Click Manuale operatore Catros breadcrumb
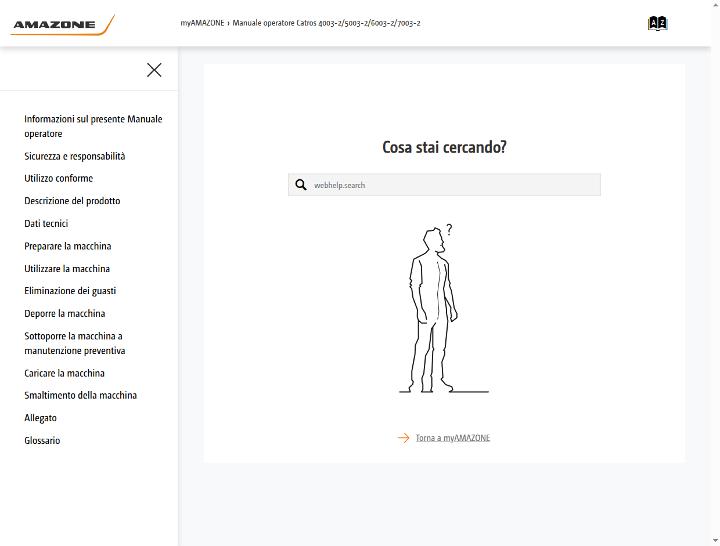The image size is (720, 546). [326, 23]
